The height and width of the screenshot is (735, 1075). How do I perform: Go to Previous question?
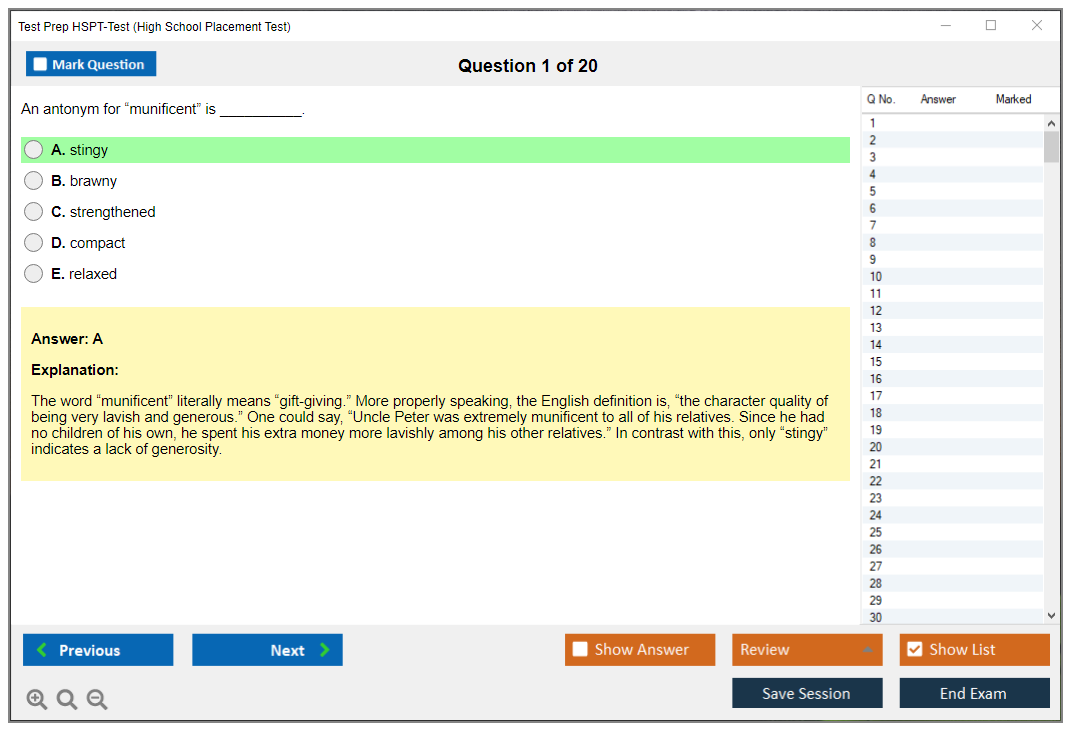[98, 650]
